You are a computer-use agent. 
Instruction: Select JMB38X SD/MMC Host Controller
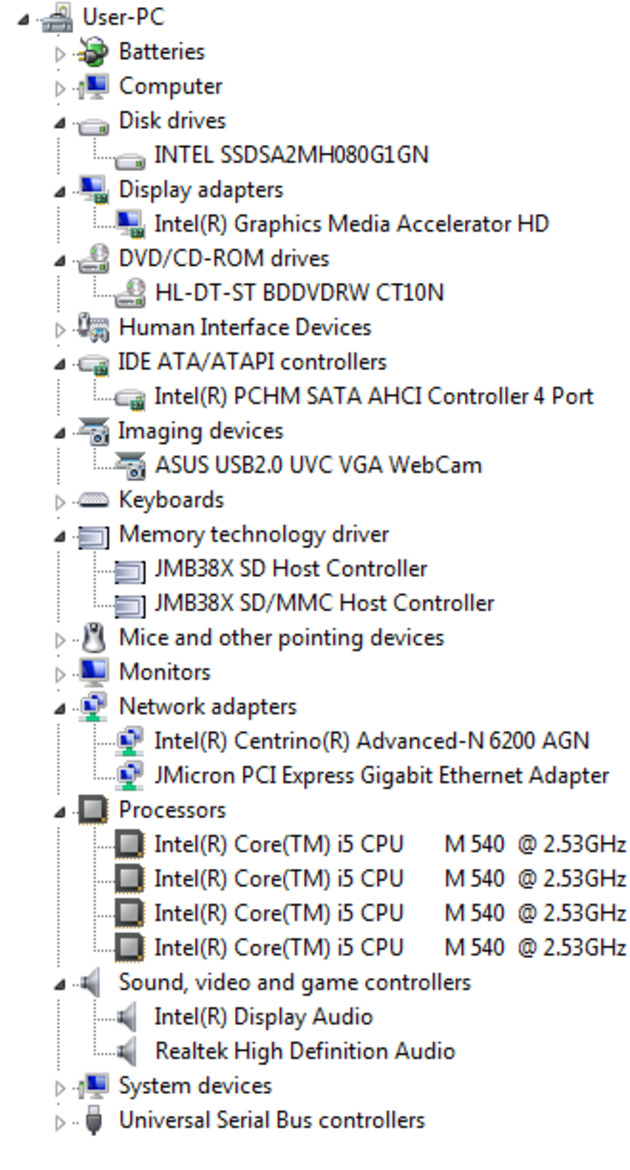[x=324, y=603]
